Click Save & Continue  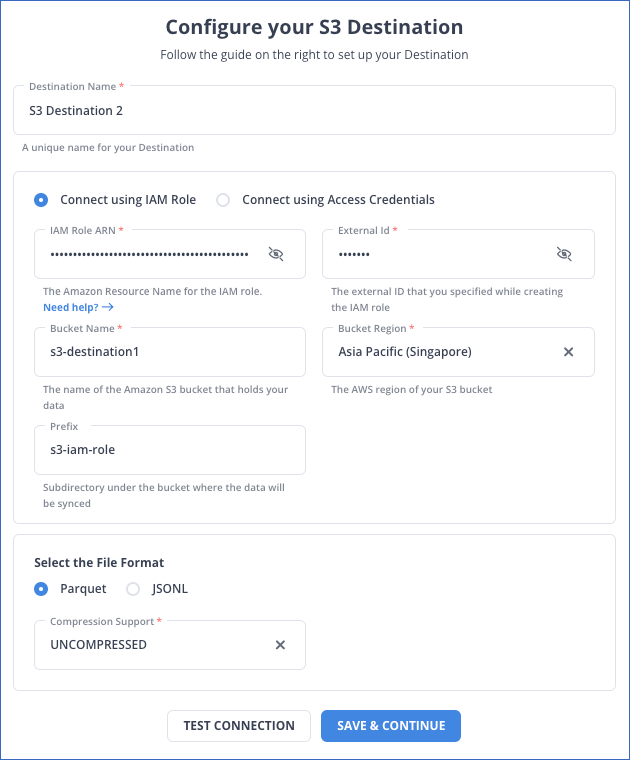pyautogui.click(x=391, y=726)
